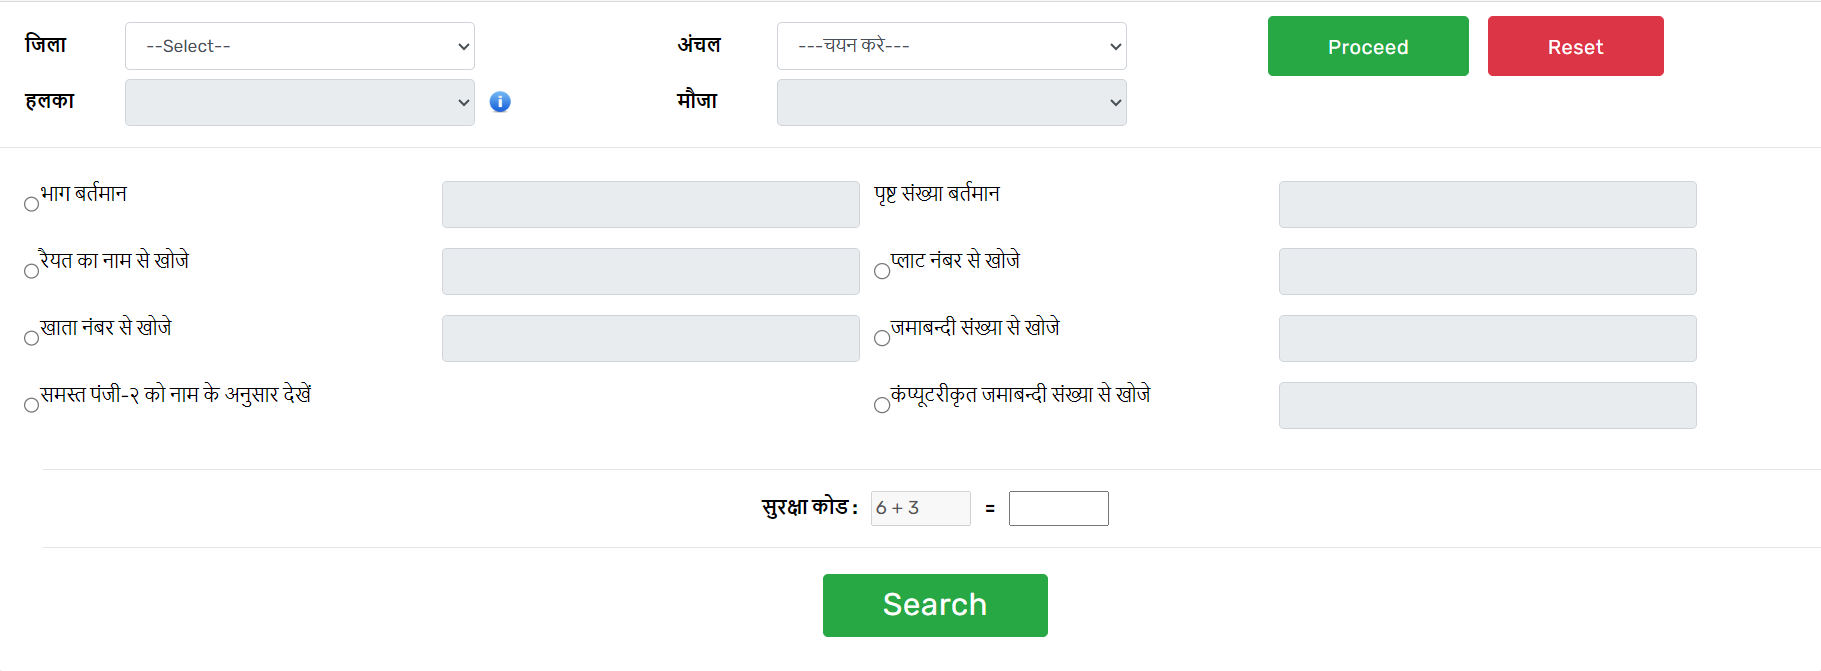Expand the अंचल dropdown list

[951, 46]
